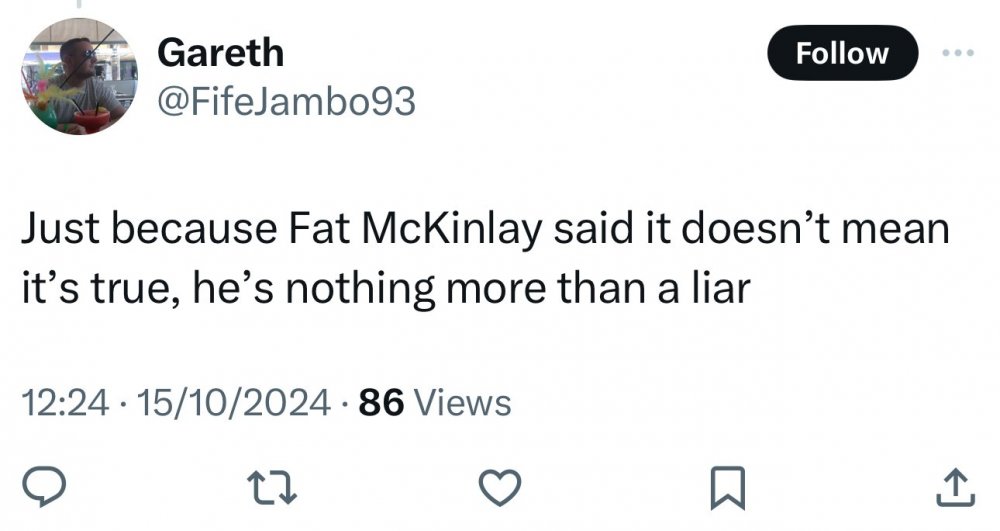Click the bold 86 view count
The image size is (1000, 531).
(381, 403)
